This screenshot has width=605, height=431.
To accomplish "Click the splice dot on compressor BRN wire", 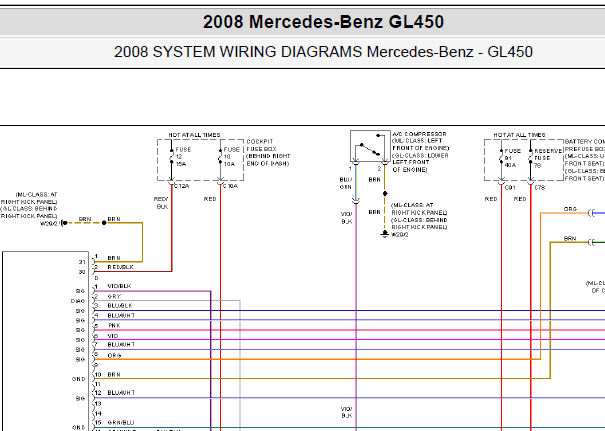I will pos(385,193).
